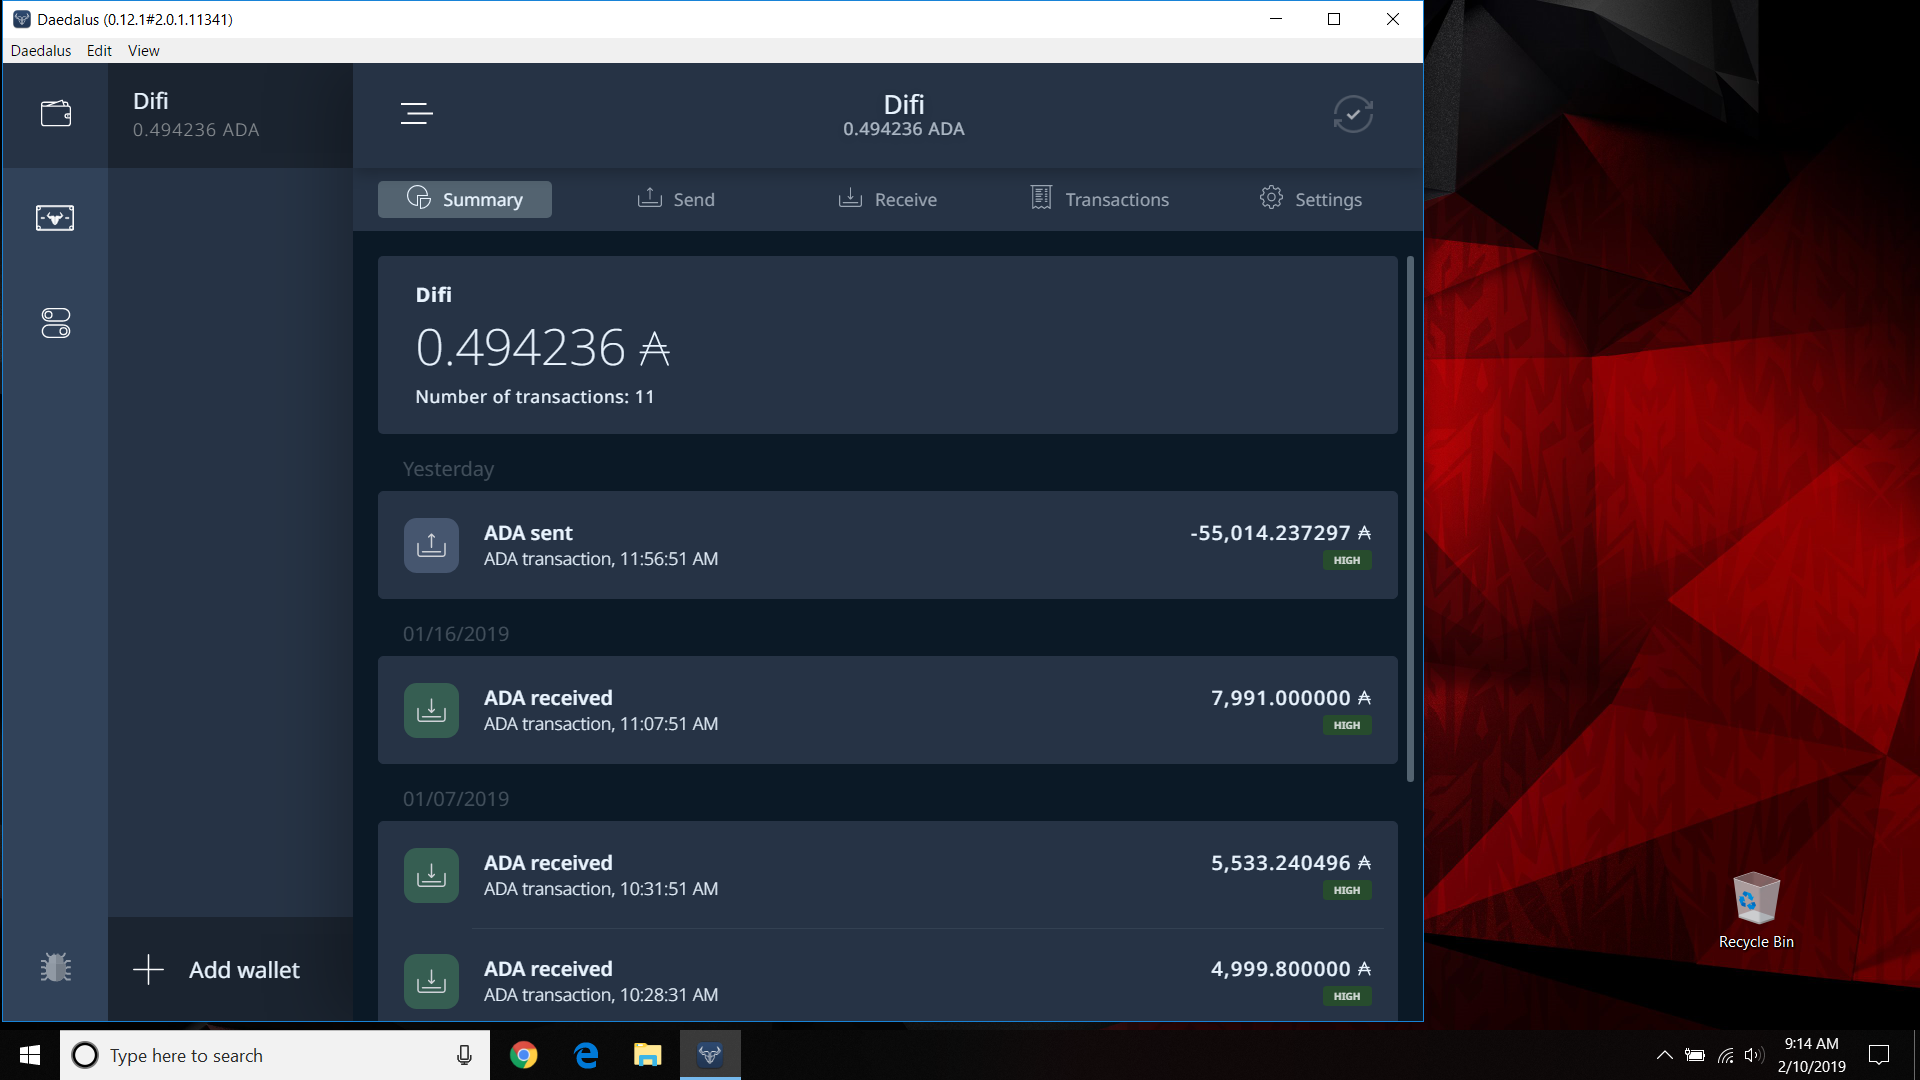The width and height of the screenshot is (1920, 1080).
Task: Open the wallets sidebar icon
Action: click(56, 114)
